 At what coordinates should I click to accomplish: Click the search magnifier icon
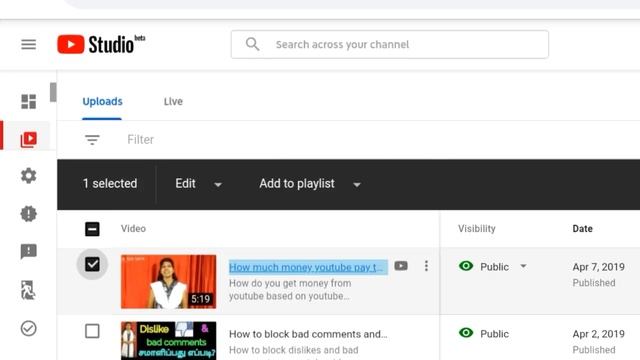pos(253,44)
